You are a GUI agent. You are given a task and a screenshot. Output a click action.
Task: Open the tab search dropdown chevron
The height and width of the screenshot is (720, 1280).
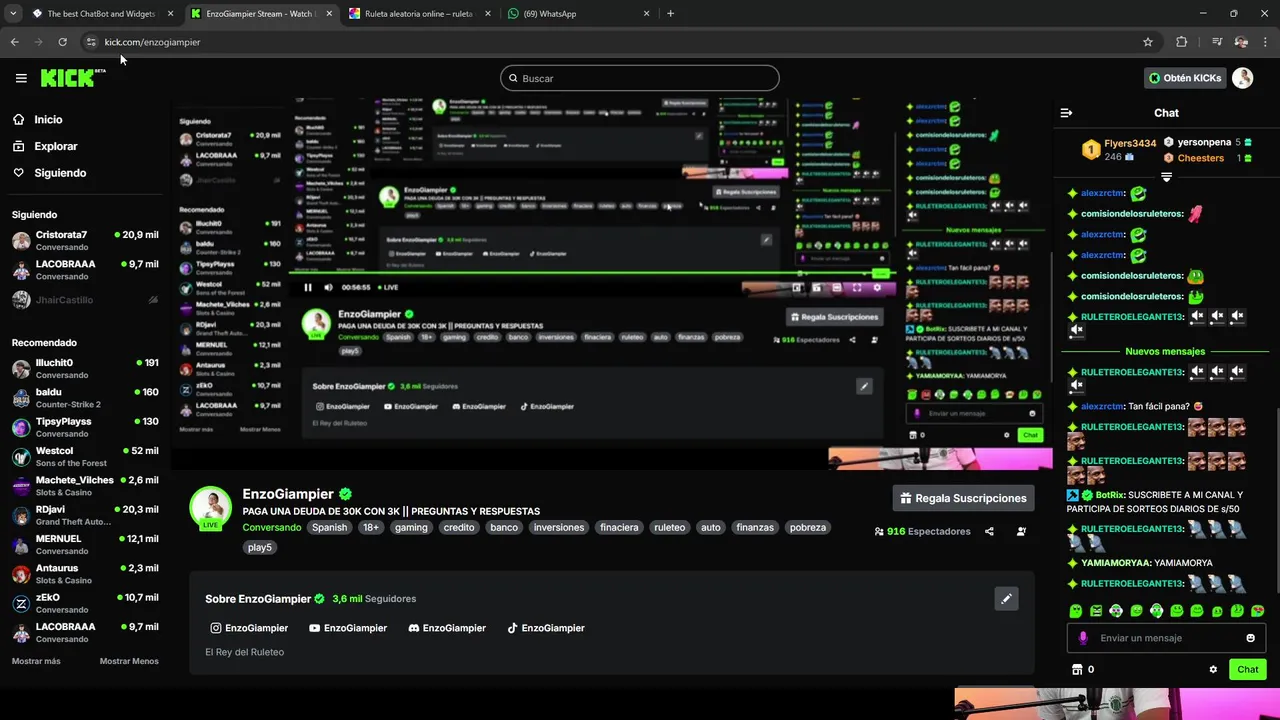(x=13, y=14)
